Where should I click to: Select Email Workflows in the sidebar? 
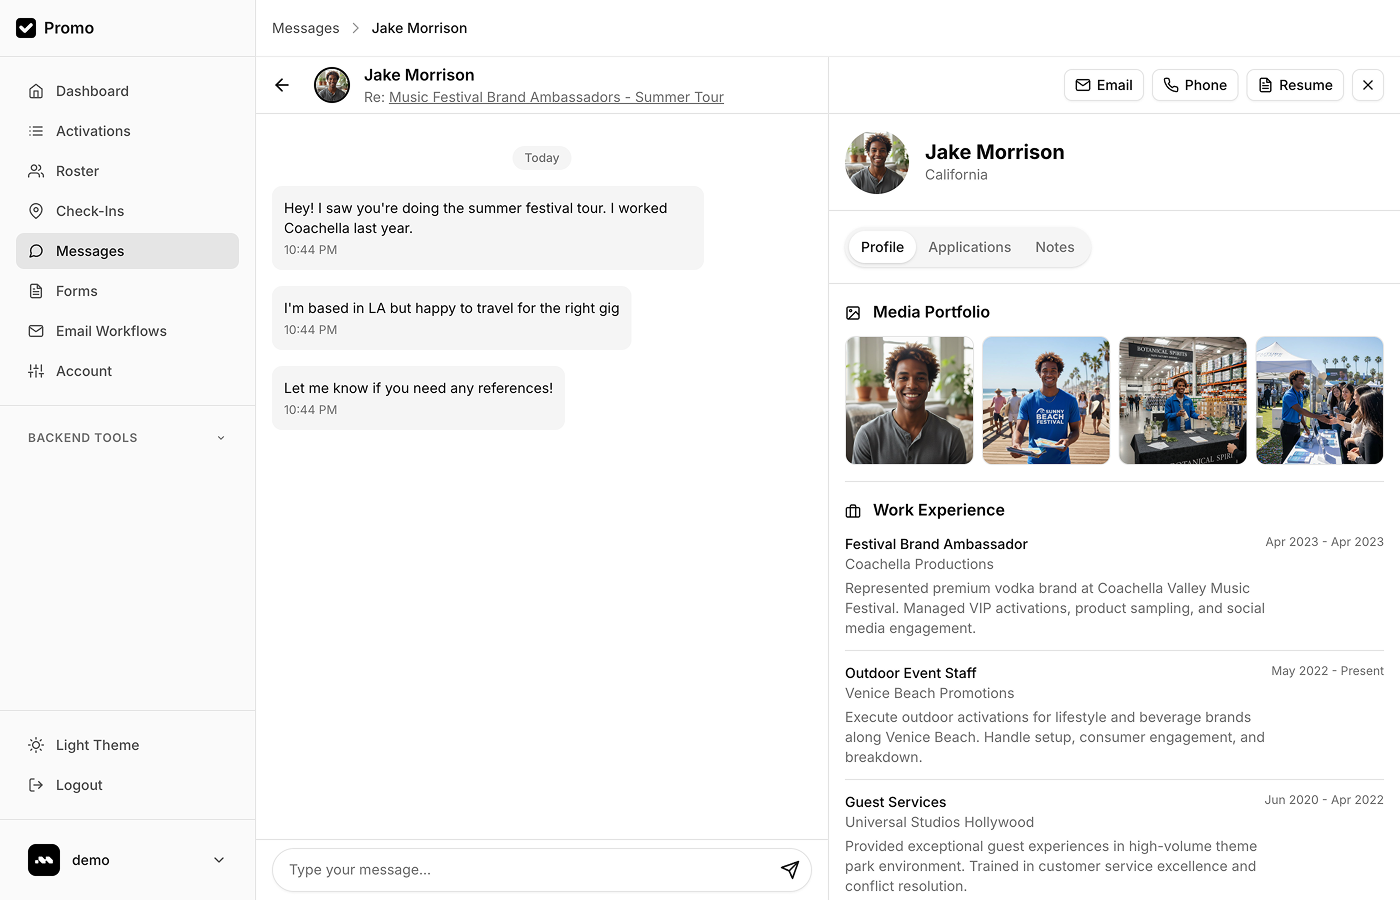pos(109,331)
